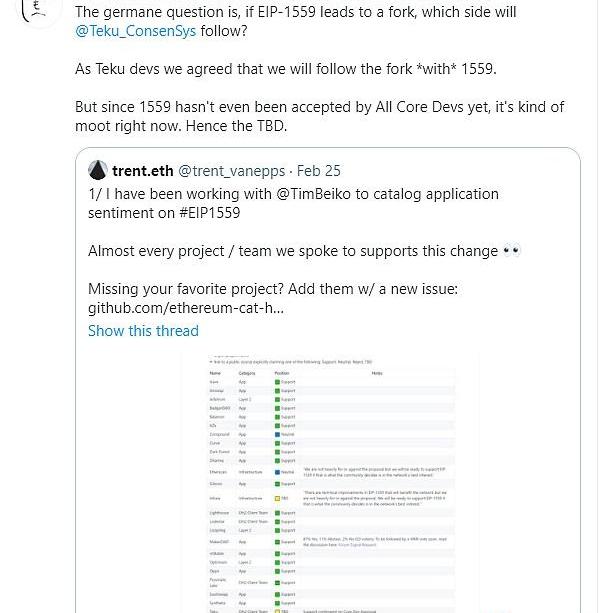Click trent.eth's round profile avatar

pos(98,170)
